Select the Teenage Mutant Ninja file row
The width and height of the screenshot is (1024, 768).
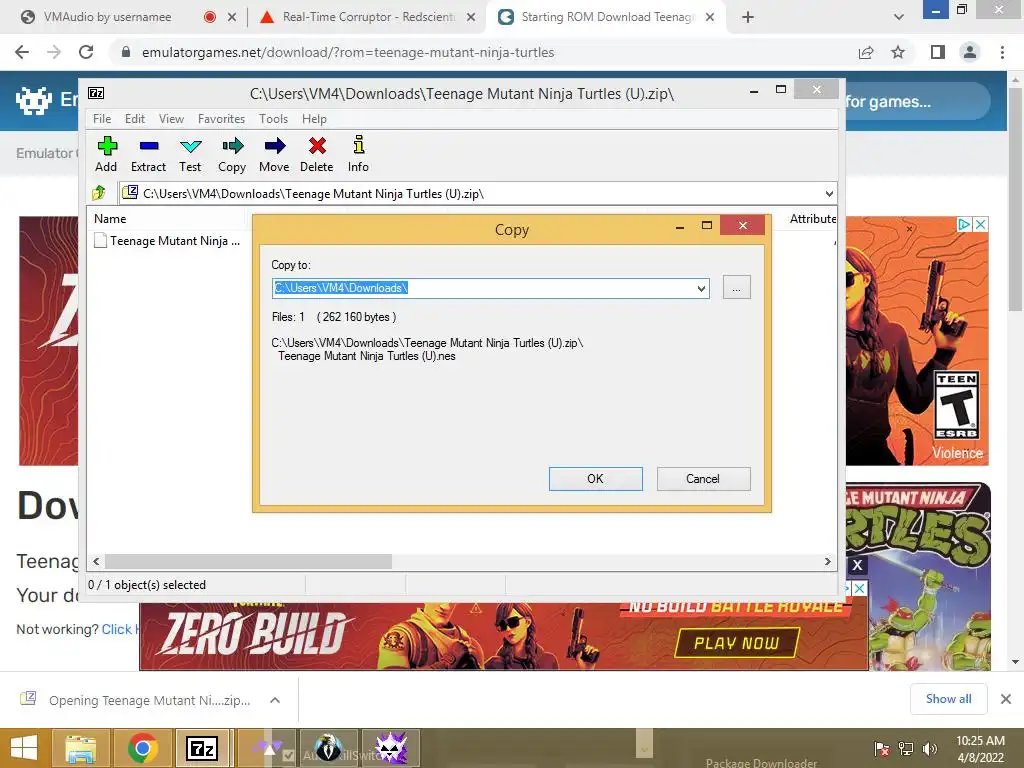point(168,241)
